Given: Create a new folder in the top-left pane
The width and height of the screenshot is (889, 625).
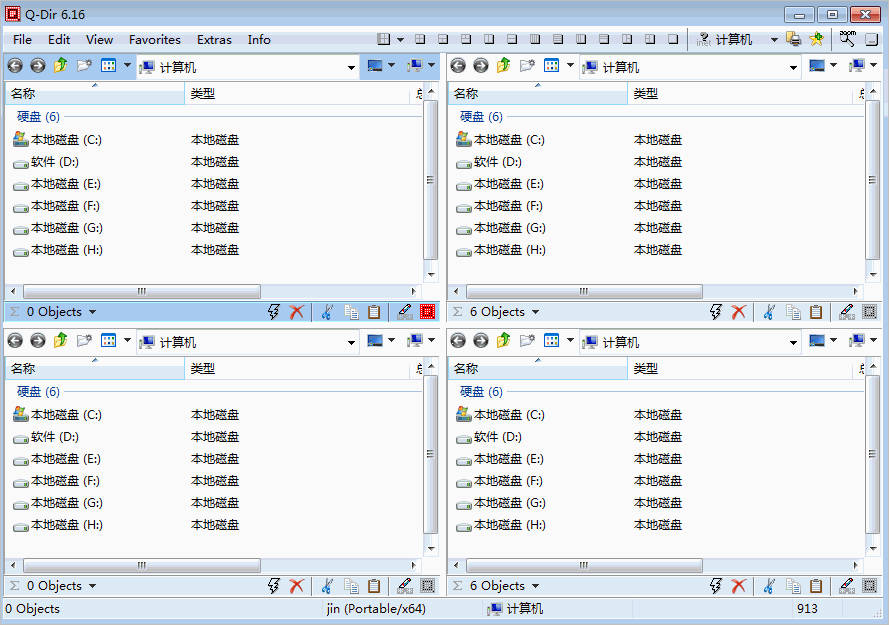Looking at the screenshot, I should click(x=84, y=66).
